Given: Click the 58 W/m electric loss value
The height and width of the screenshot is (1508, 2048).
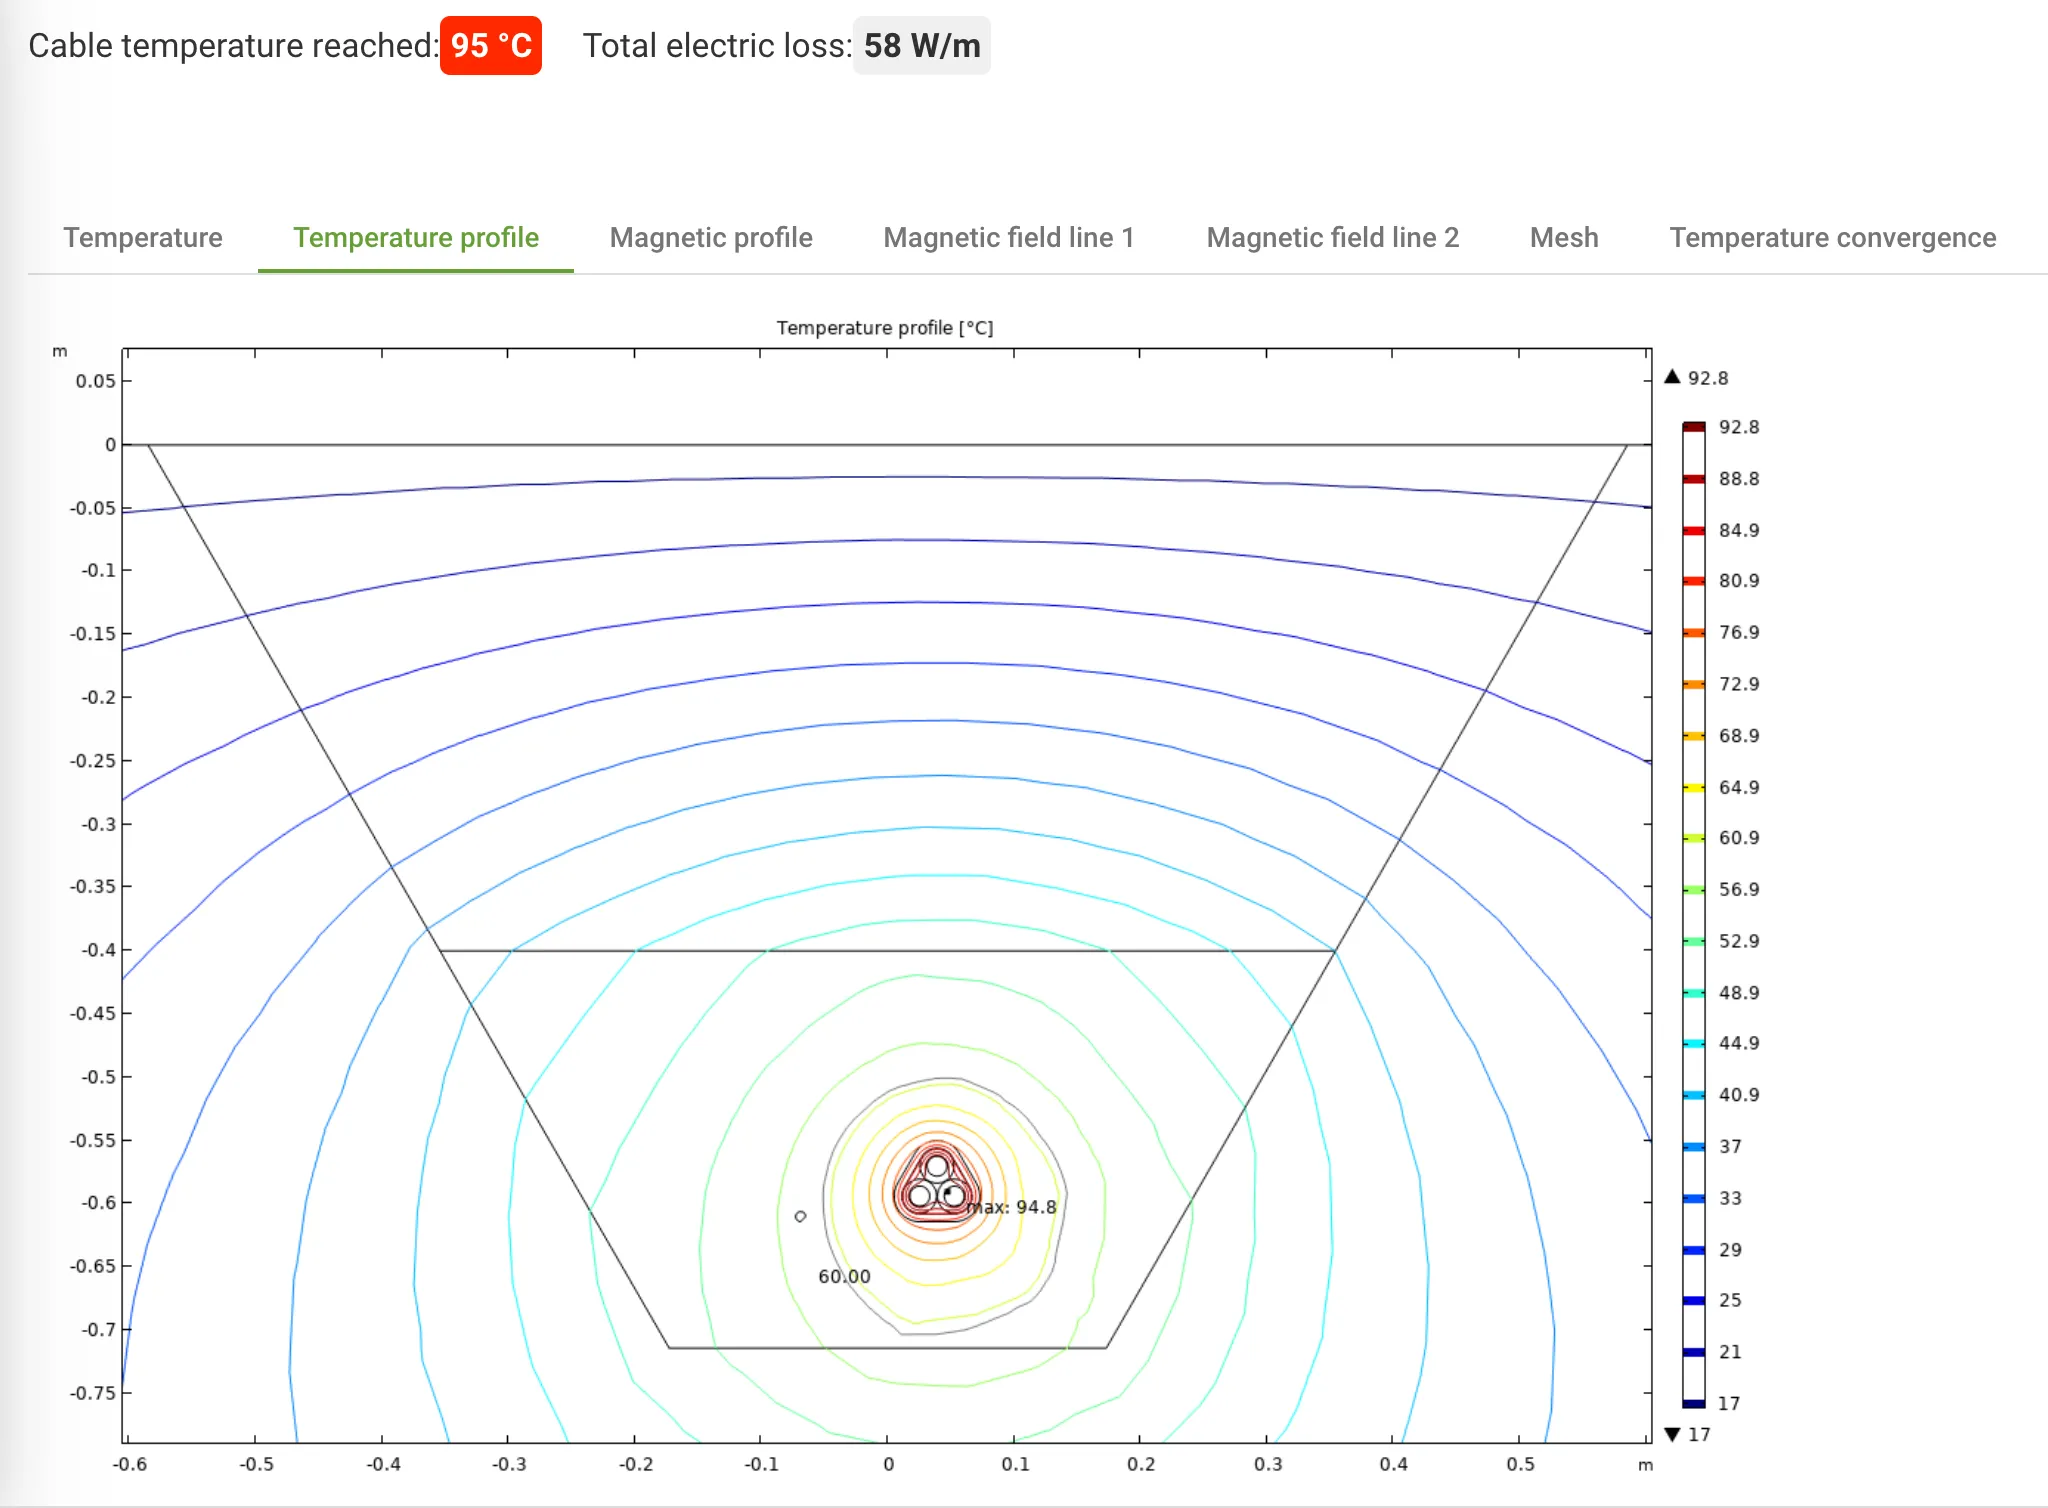Looking at the screenshot, I should (922, 46).
